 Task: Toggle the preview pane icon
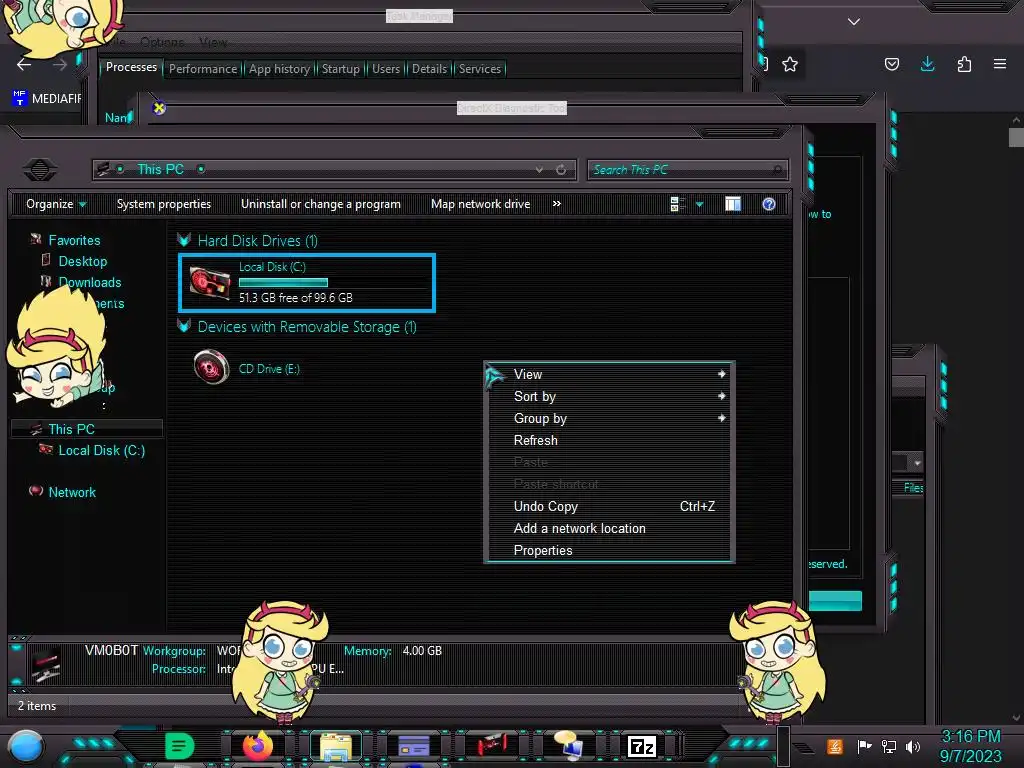pyautogui.click(x=733, y=204)
